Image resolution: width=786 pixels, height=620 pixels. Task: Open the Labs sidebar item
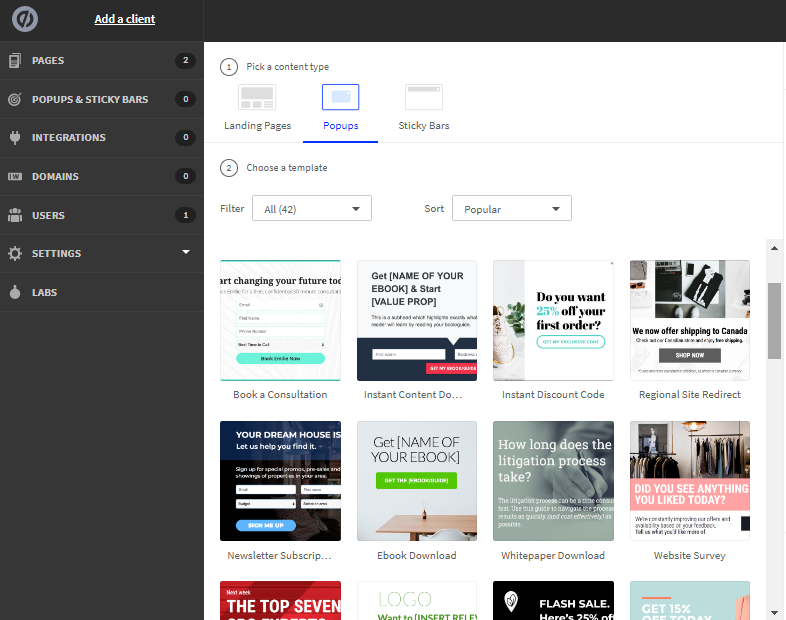click(102, 292)
